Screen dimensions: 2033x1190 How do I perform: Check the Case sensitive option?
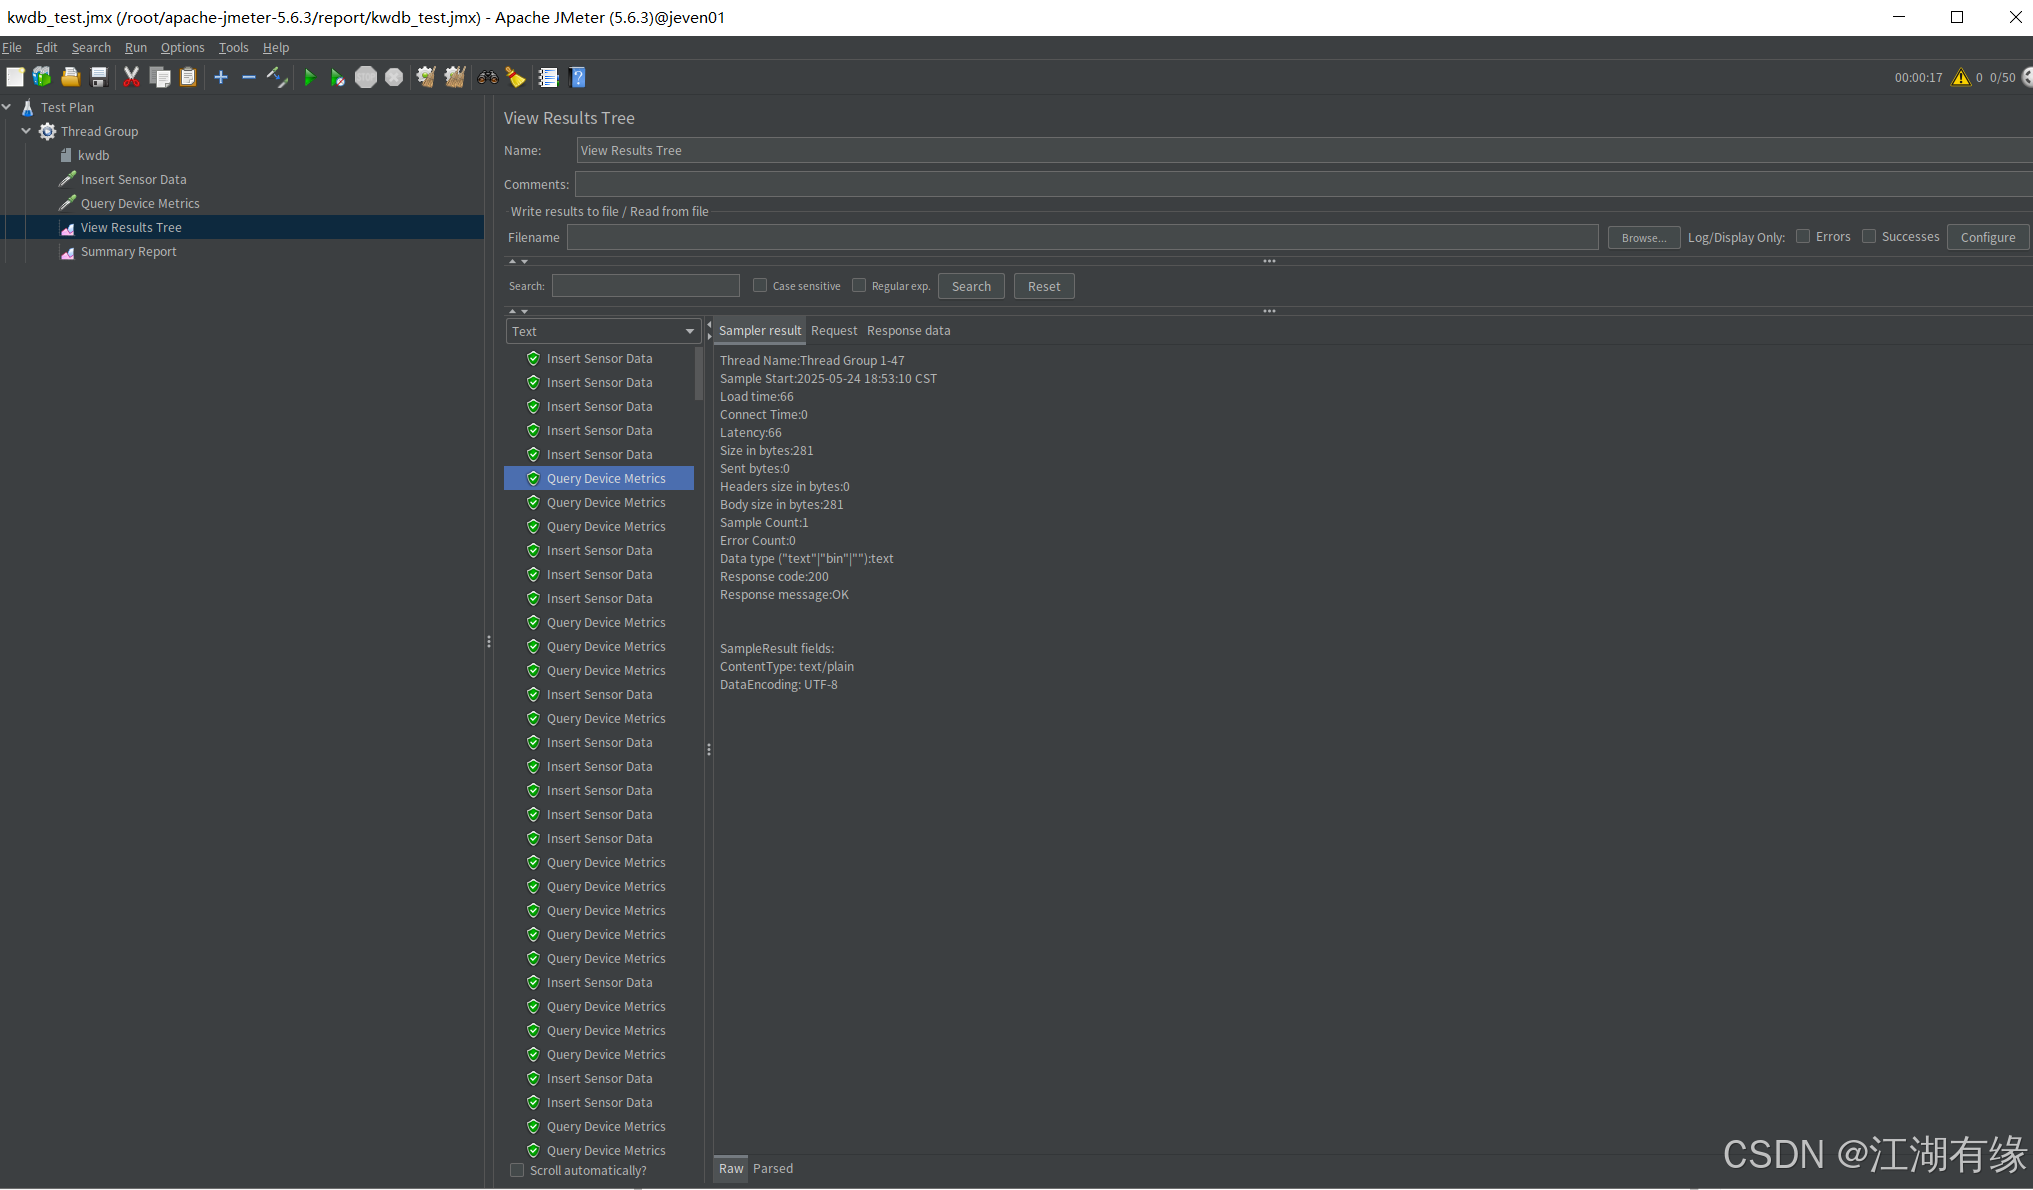click(760, 286)
